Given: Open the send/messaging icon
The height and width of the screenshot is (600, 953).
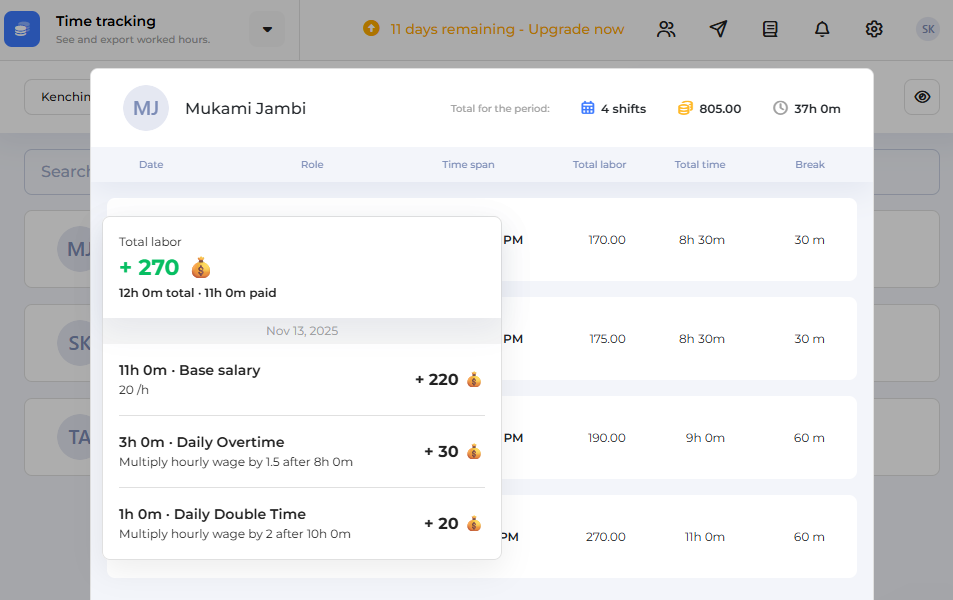Looking at the screenshot, I should point(718,29).
